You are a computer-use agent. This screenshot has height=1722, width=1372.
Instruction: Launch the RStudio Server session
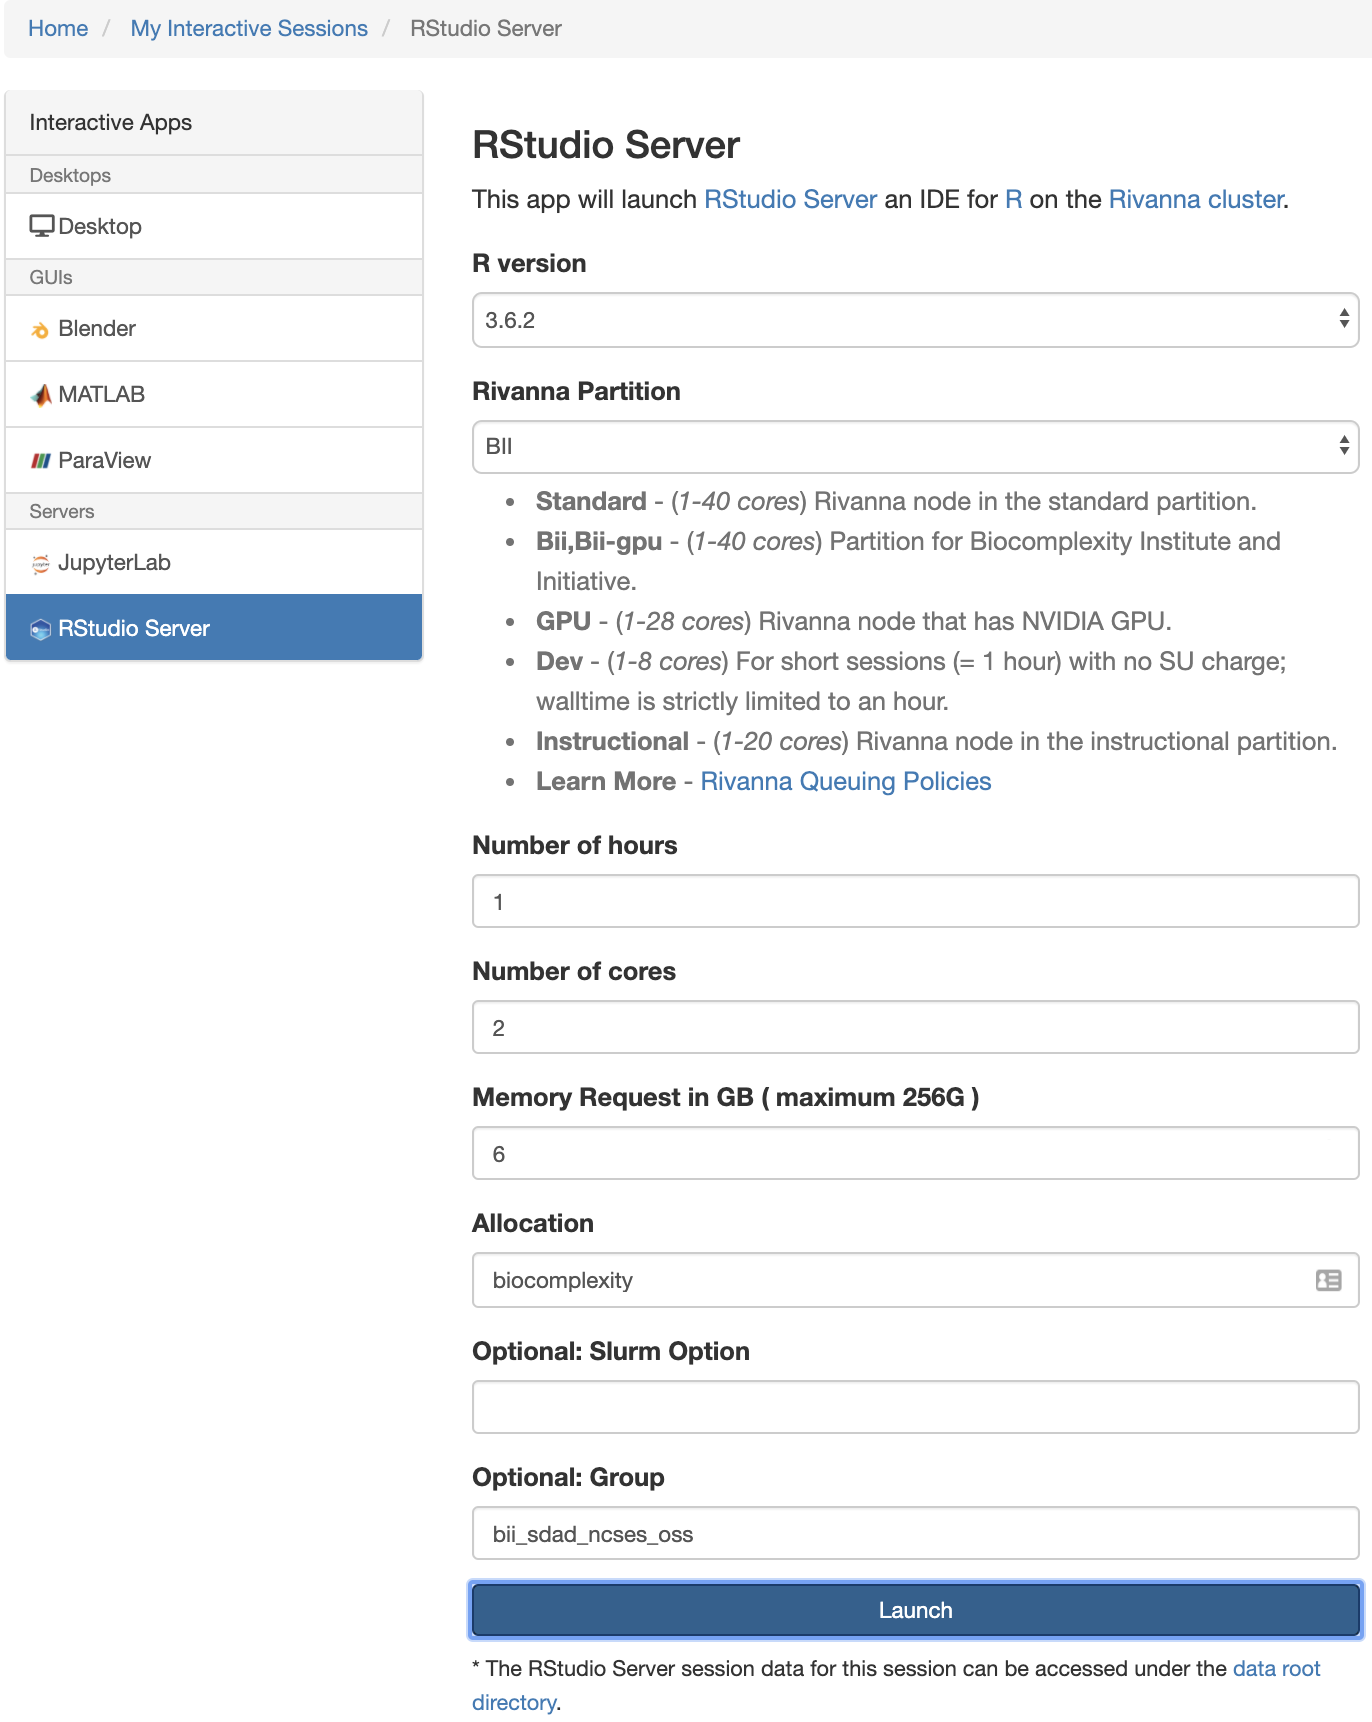915,1610
